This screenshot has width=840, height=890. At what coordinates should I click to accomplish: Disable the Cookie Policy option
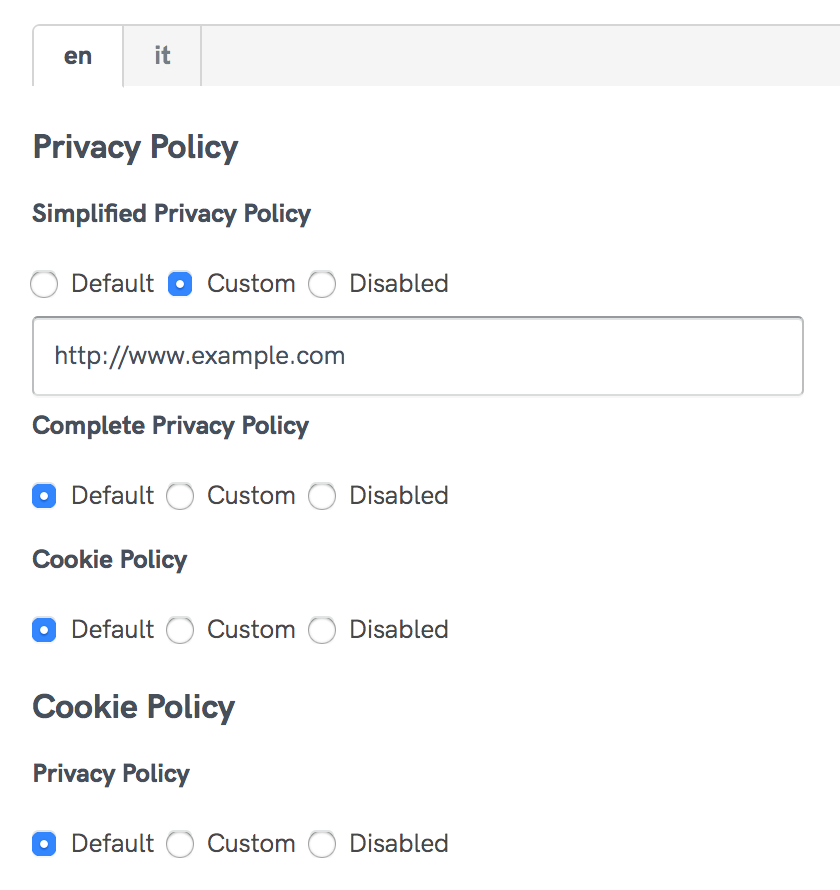[x=322, y=629]
